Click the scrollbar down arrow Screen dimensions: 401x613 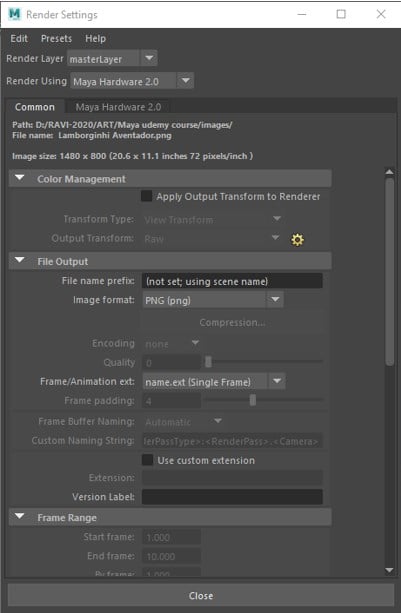(389, 570)
